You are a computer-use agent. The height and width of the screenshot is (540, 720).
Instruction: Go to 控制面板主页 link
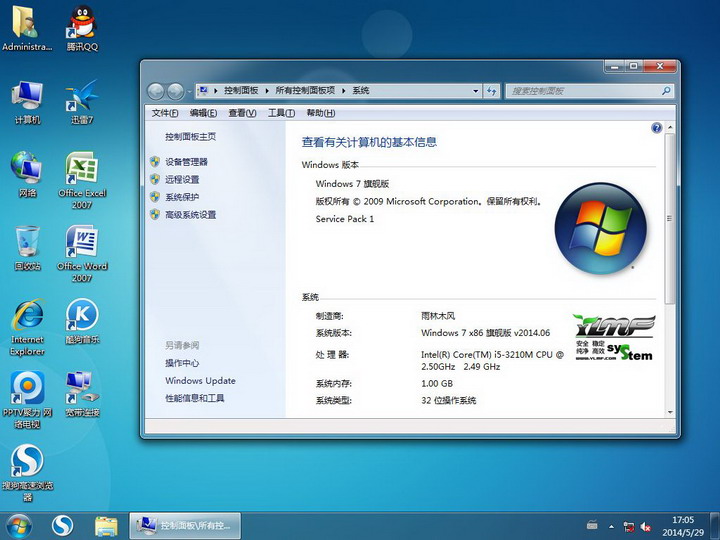point(191,136)
